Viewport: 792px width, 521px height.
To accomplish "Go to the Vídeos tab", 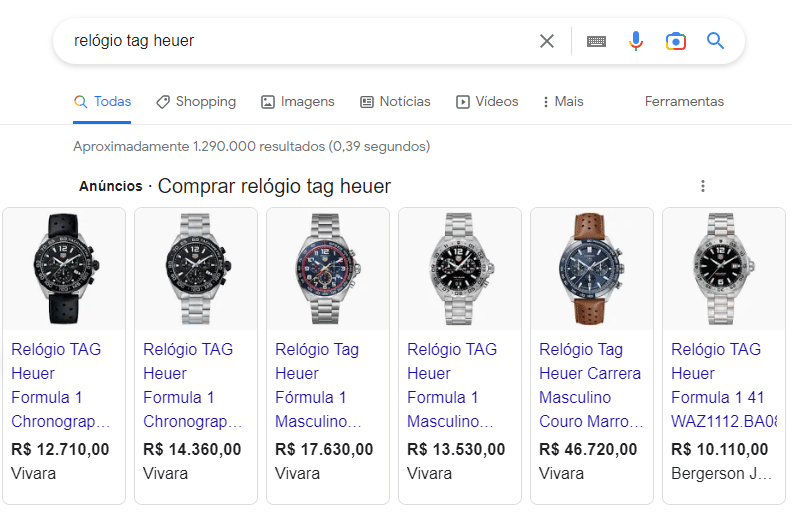I will (x=487, y=102).
